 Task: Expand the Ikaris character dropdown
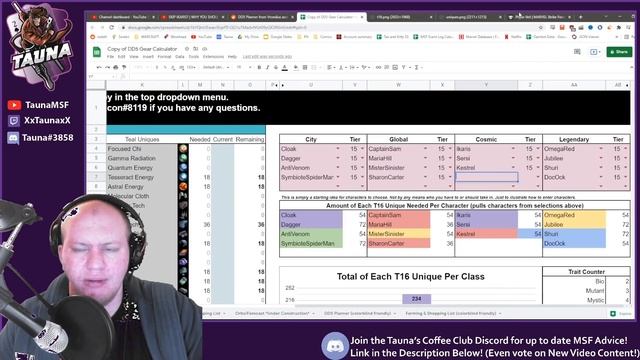[513, 149]
